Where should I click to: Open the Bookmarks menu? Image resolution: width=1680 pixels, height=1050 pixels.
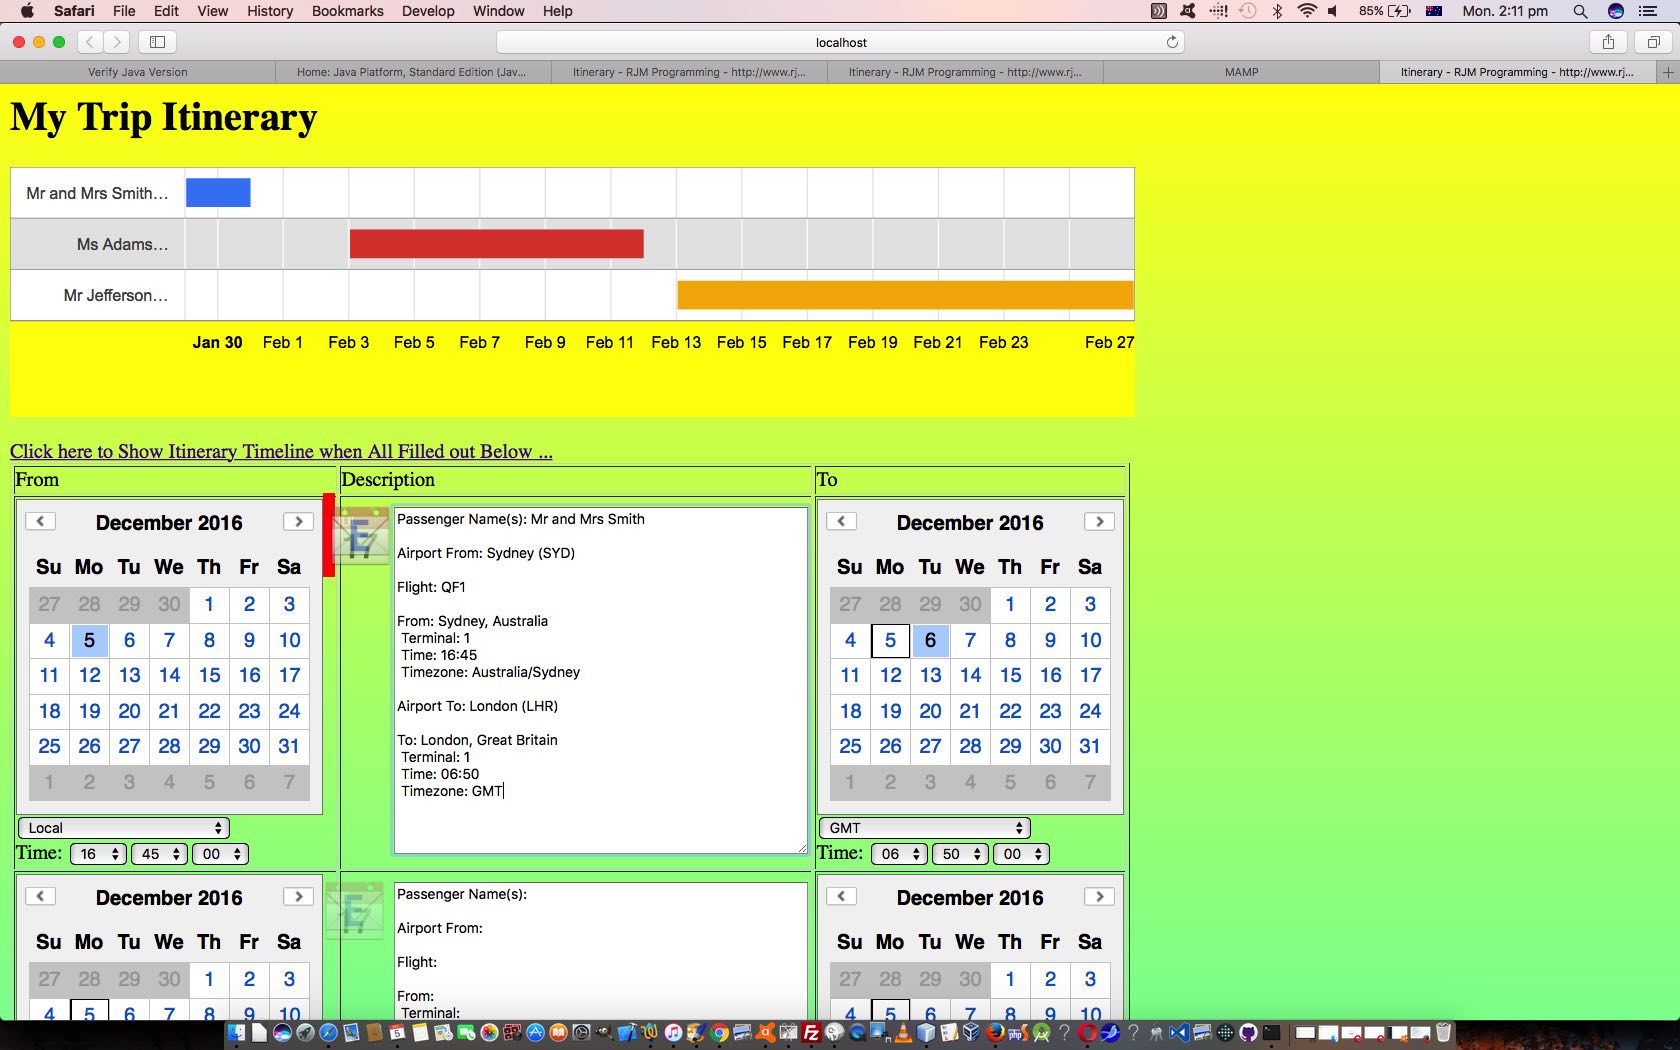[x=347, y=11]
